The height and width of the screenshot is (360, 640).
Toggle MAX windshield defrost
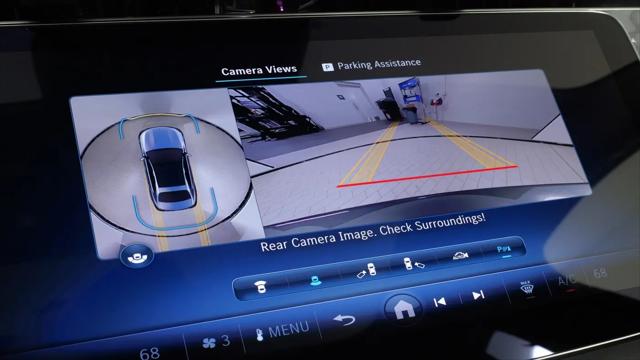click(526, 288)
